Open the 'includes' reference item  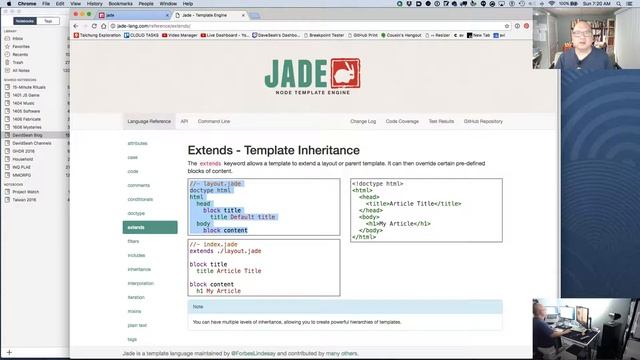tap(136, 256)
